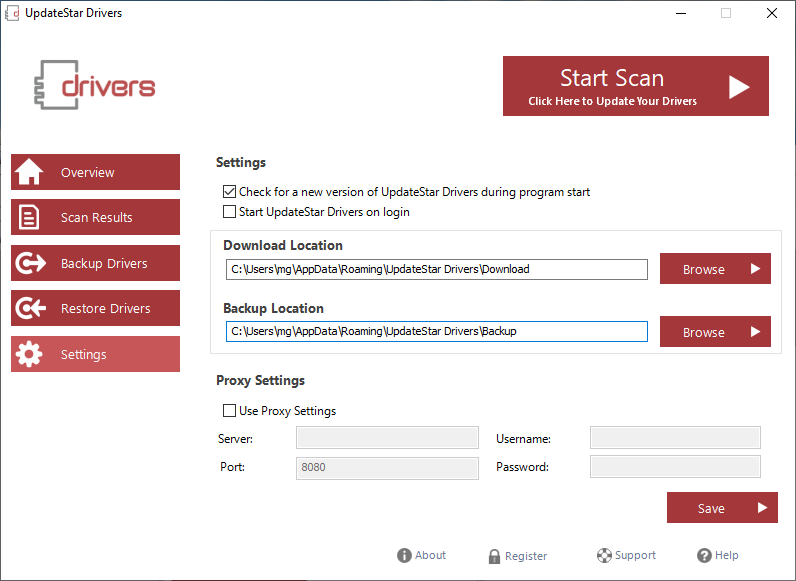Screen dimensions: 796x581
Task: Click the Help question mark icon
Action: 704,556
